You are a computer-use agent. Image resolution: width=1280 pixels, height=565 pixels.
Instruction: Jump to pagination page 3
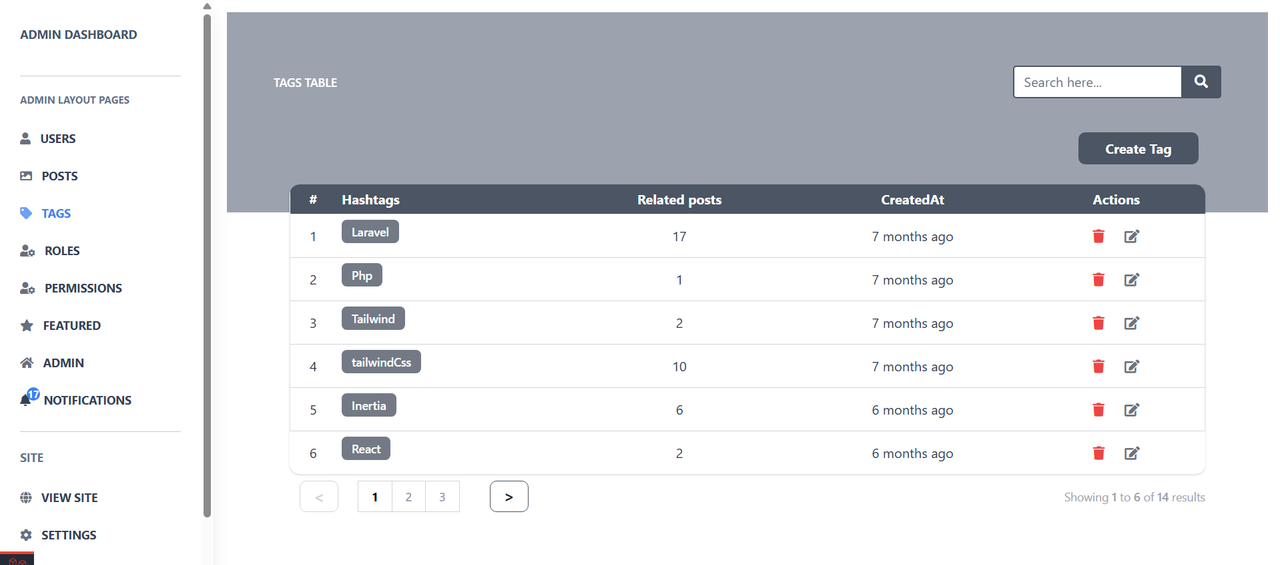pos(442,497)
